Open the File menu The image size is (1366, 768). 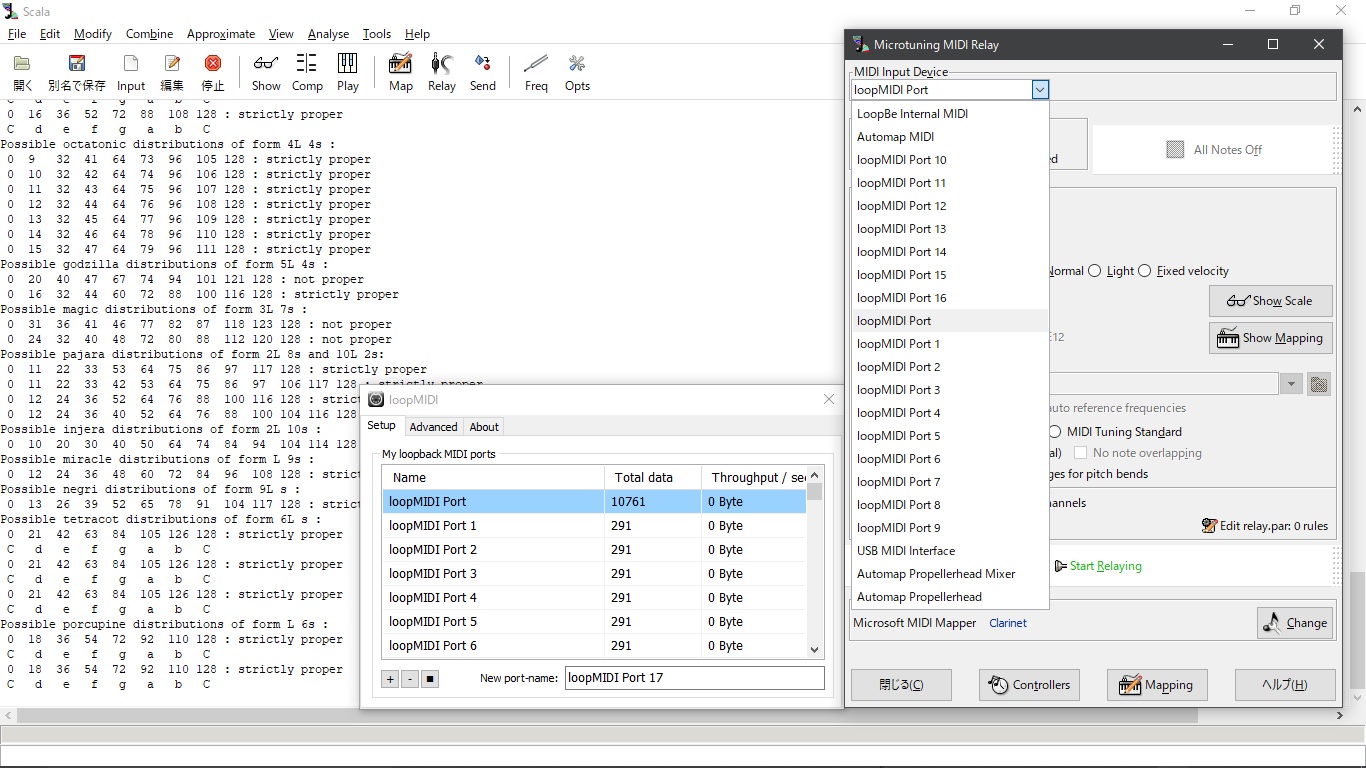(x=17, y=34)
